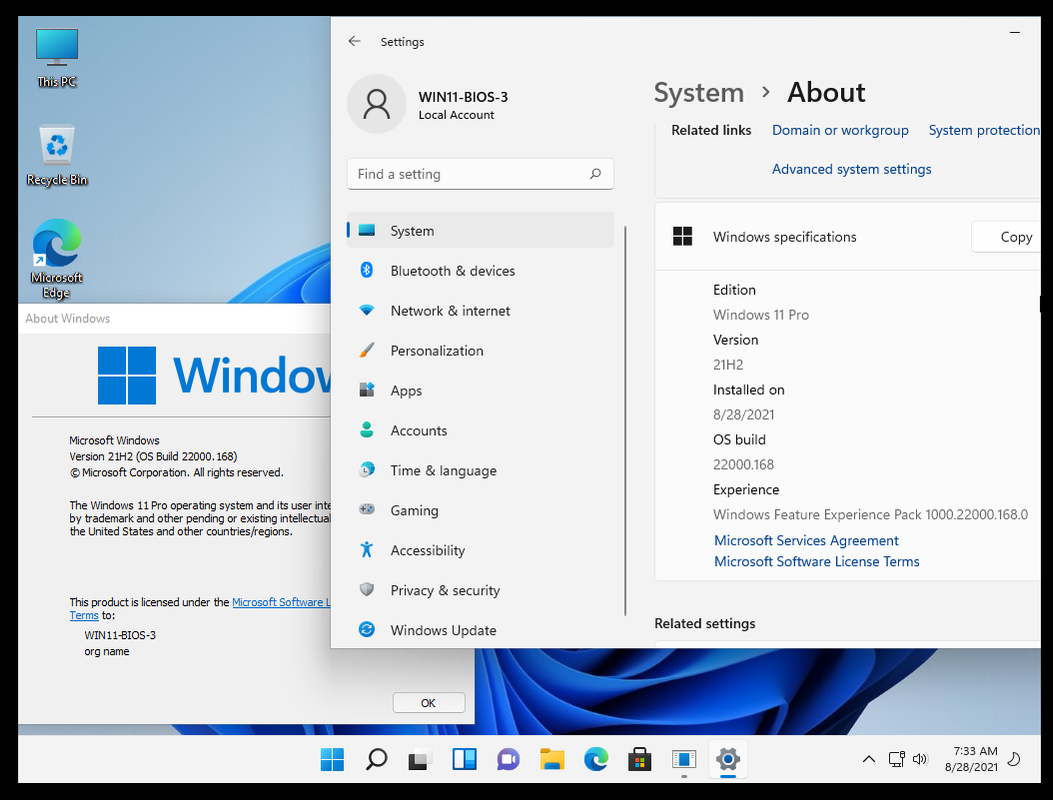Viewport: 1053px width, 800px height.
Task: Click the 22000.168 OS build value
Action: pos(743,464)
